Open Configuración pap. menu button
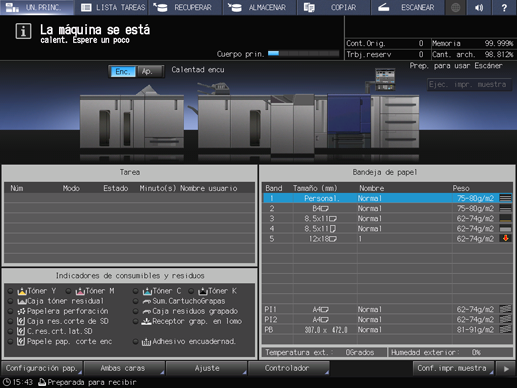Image resolution: width=517 pixels, height=388 pixels. tap(42, 368)
